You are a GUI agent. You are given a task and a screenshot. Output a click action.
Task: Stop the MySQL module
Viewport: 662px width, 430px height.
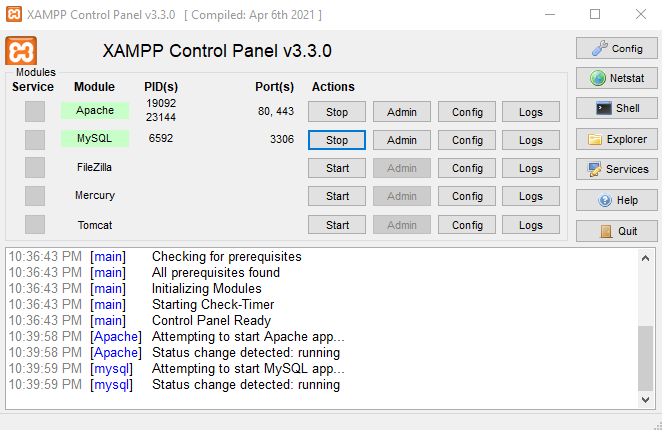click(x=337, y=140)
